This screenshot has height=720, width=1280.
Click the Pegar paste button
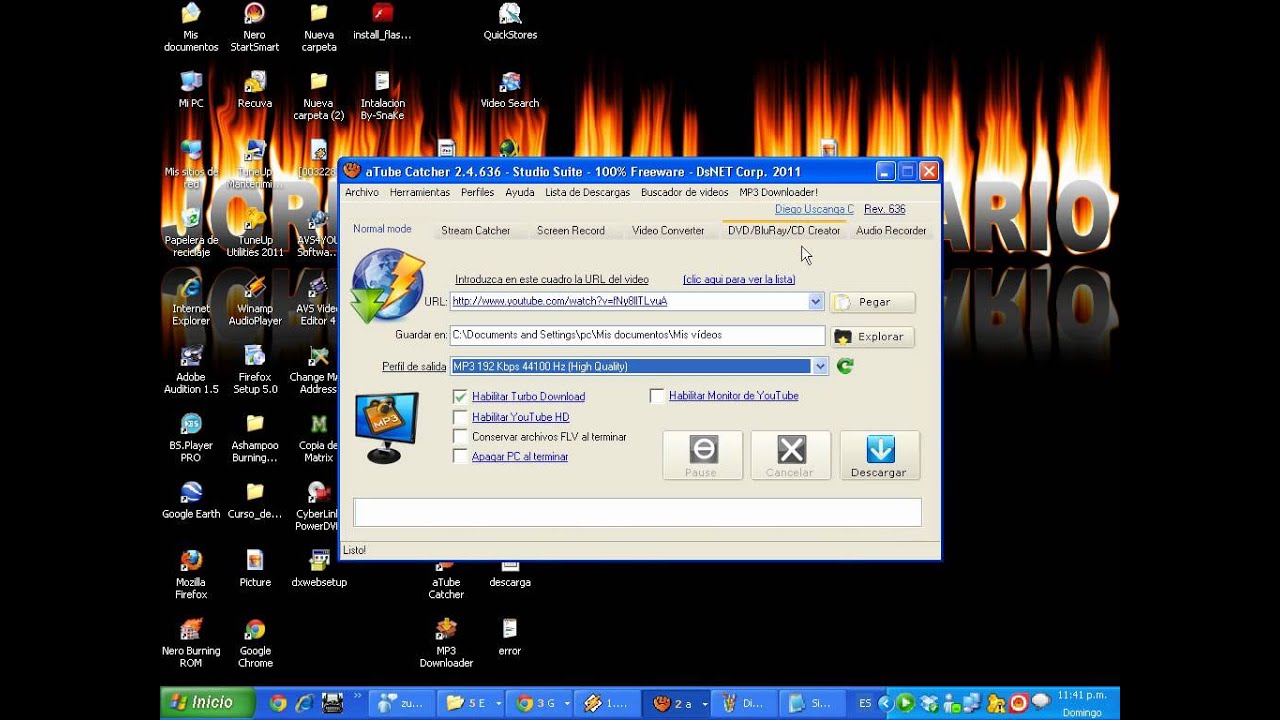(x=872, y=302)
